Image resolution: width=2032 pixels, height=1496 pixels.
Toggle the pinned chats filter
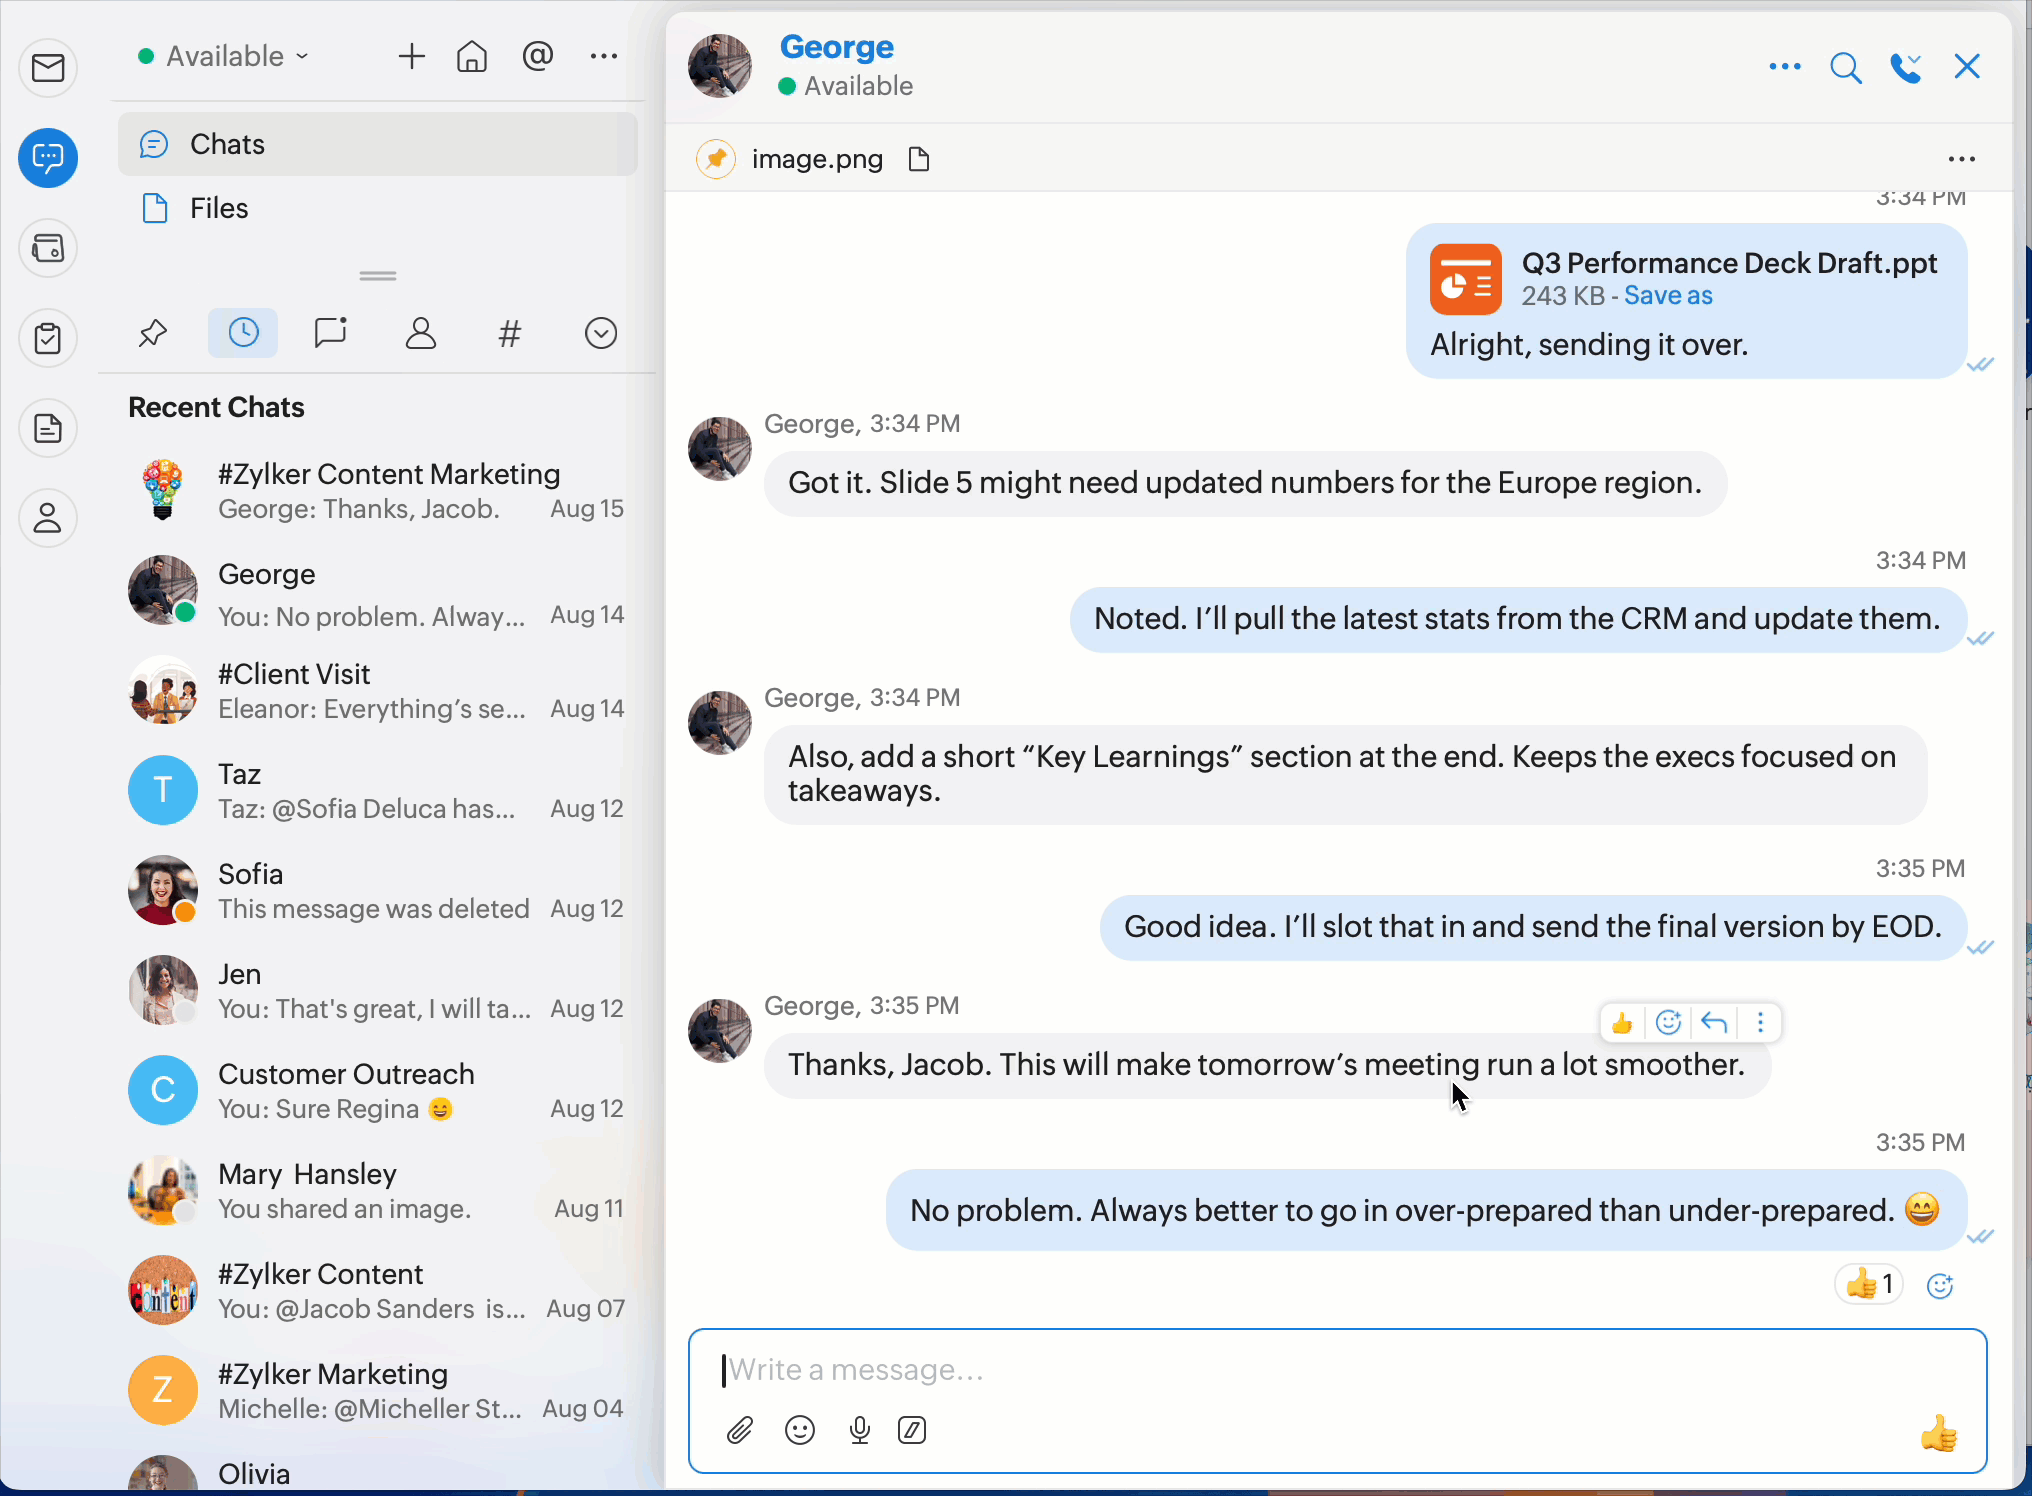153,333
